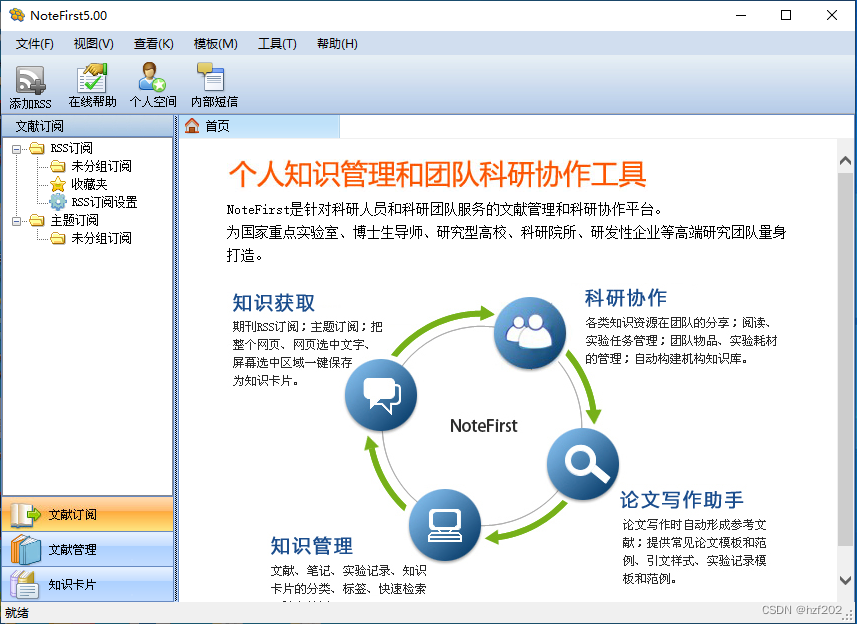This screenshot has width=857, height=624.
Task: Click the computer icon for knowledge management
Action: click(444, 523)
